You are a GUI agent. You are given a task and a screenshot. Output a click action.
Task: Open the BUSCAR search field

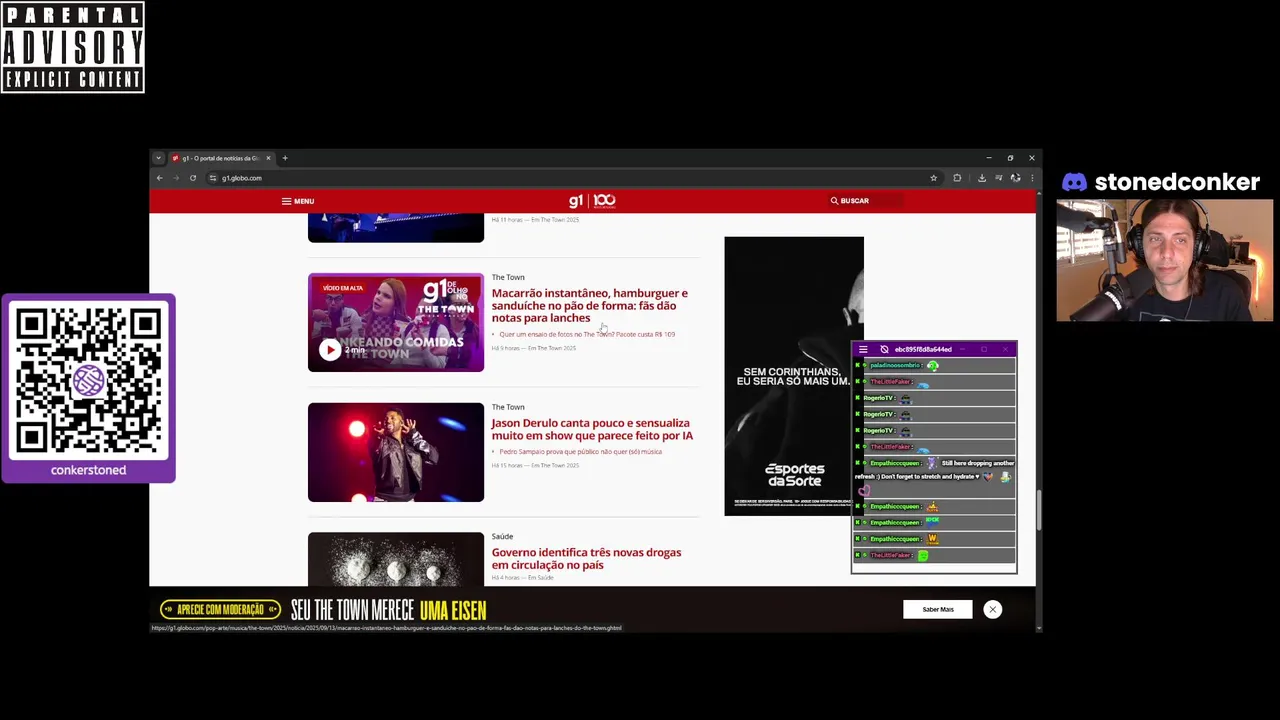866,201
